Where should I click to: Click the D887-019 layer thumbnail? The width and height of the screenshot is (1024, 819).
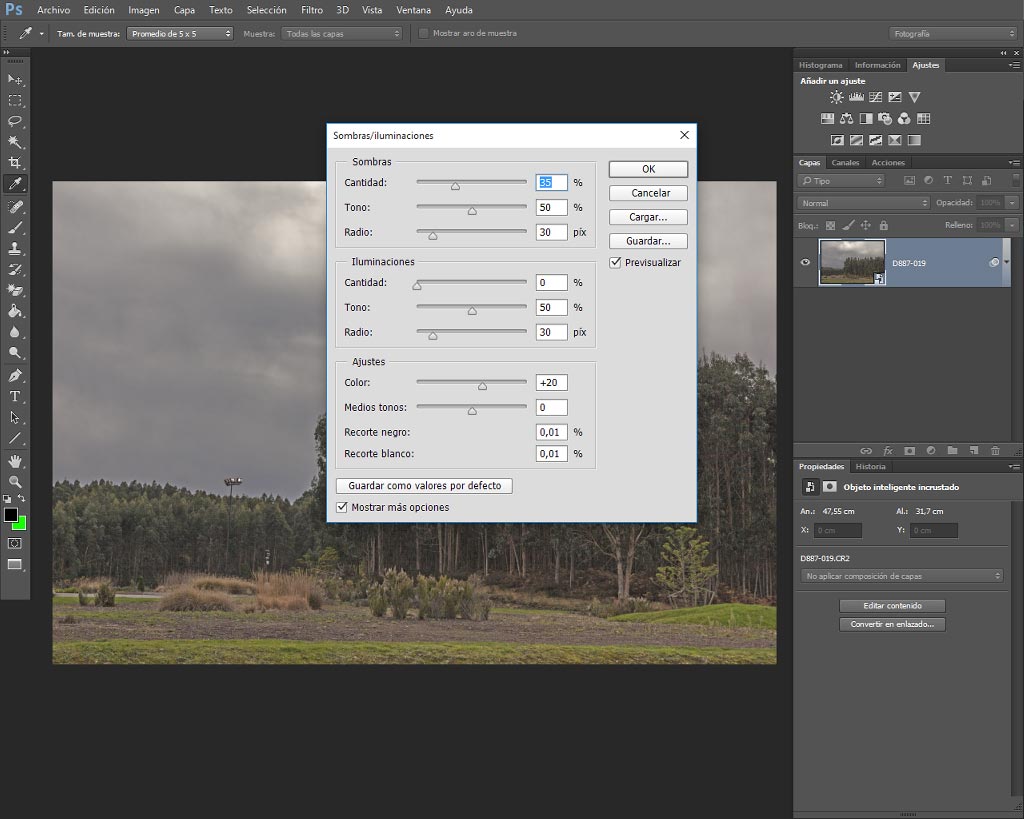[852, 263]
